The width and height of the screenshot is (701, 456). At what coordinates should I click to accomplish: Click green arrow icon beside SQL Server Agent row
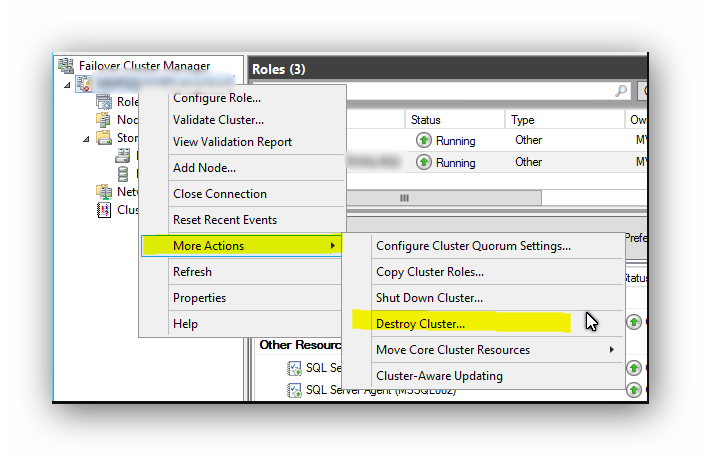click(x=633, y=390)
